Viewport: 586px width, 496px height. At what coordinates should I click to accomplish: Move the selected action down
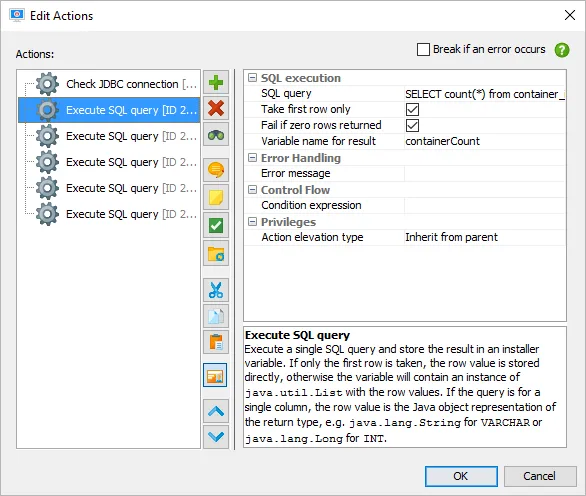[x=216, y=437]
